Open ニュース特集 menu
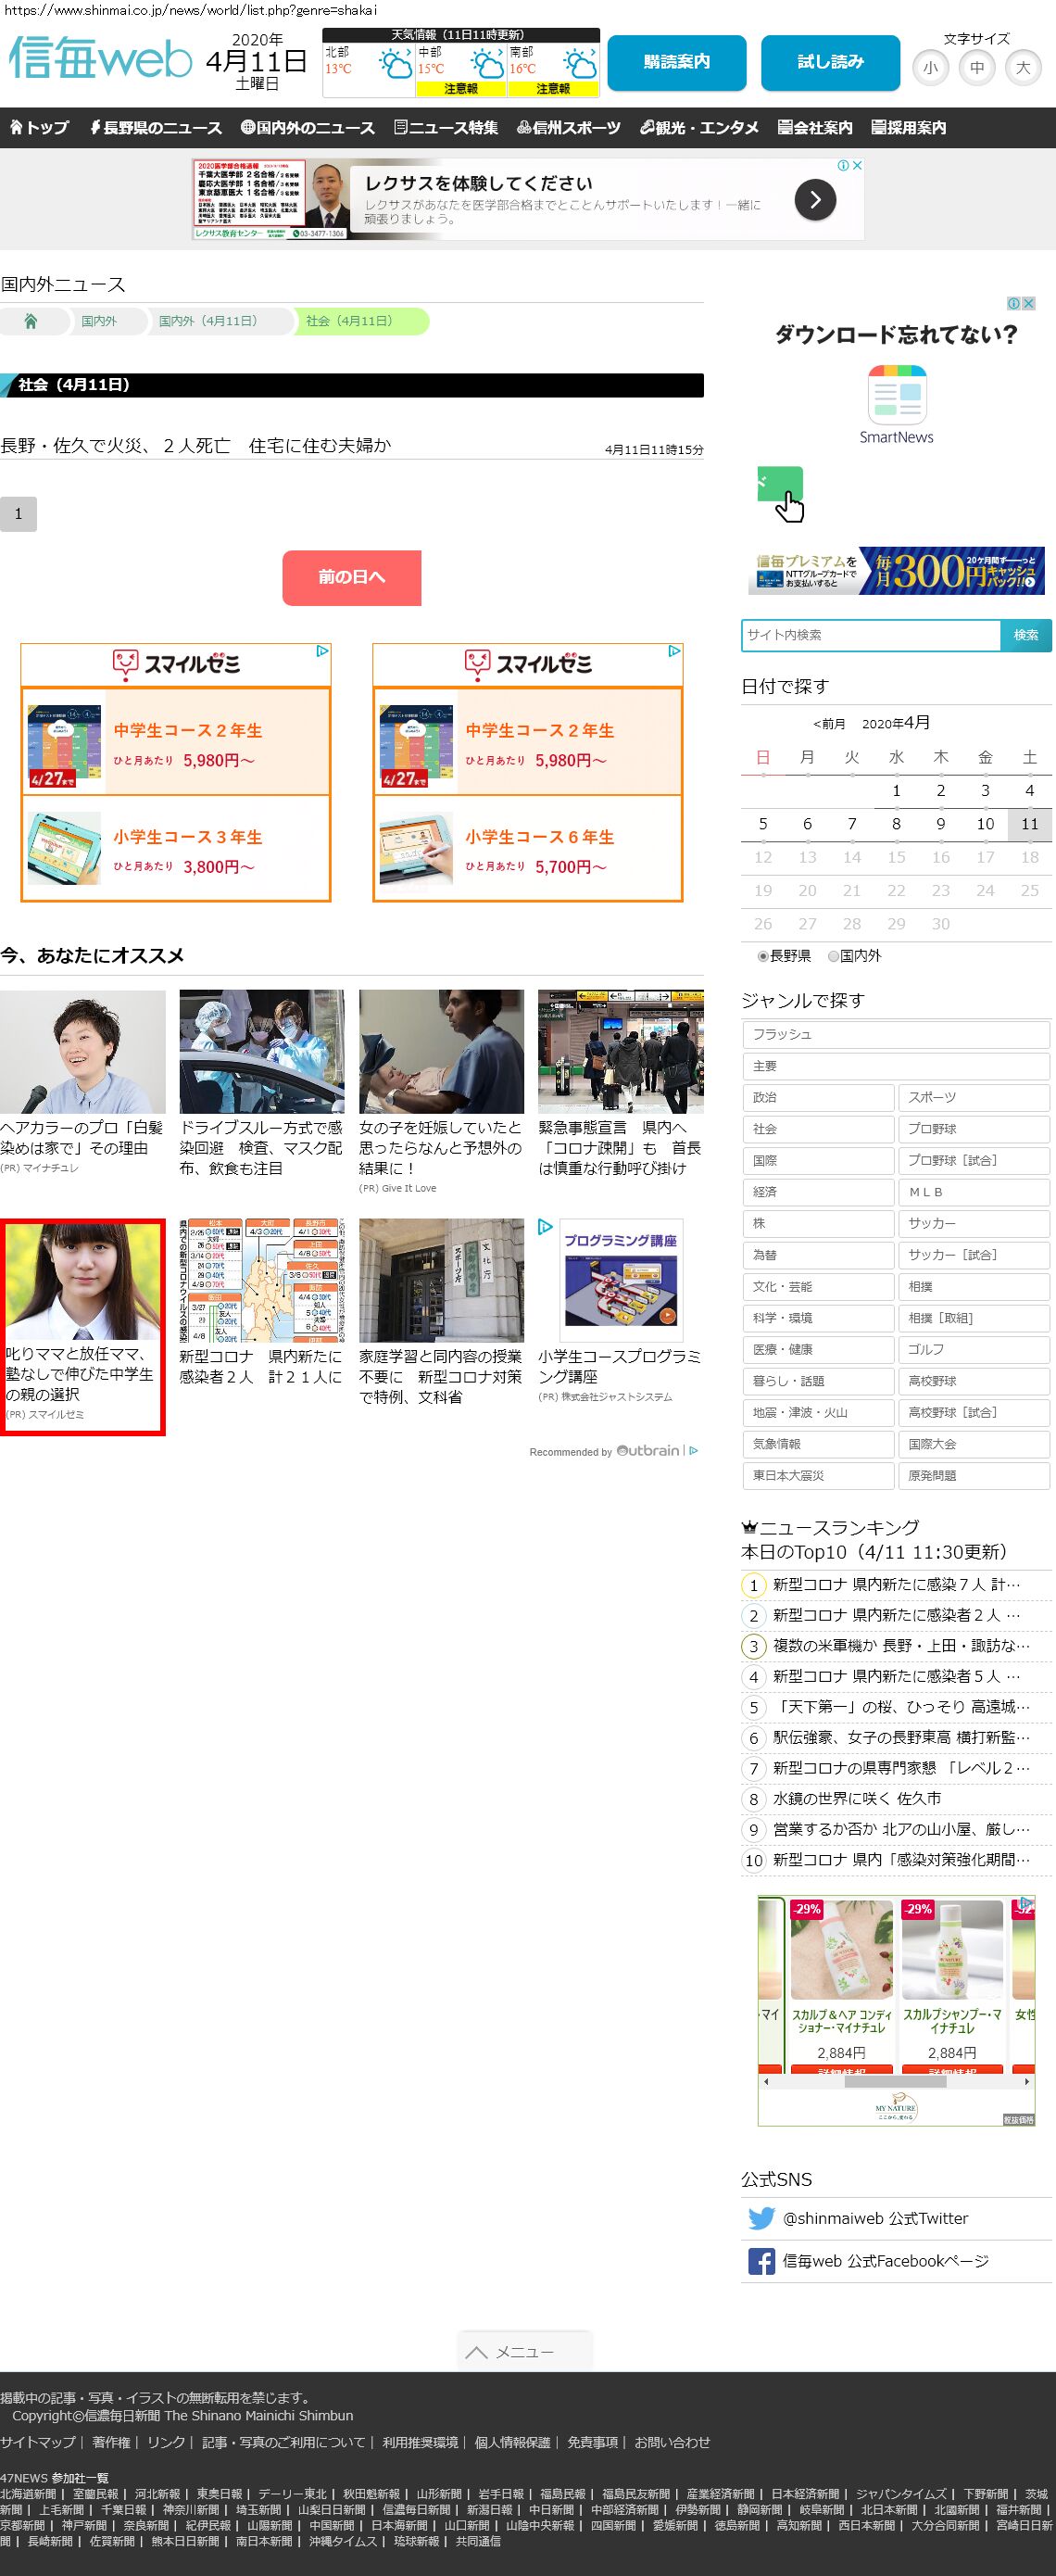Screen dimensions: 1056x2576 (446, 128)
